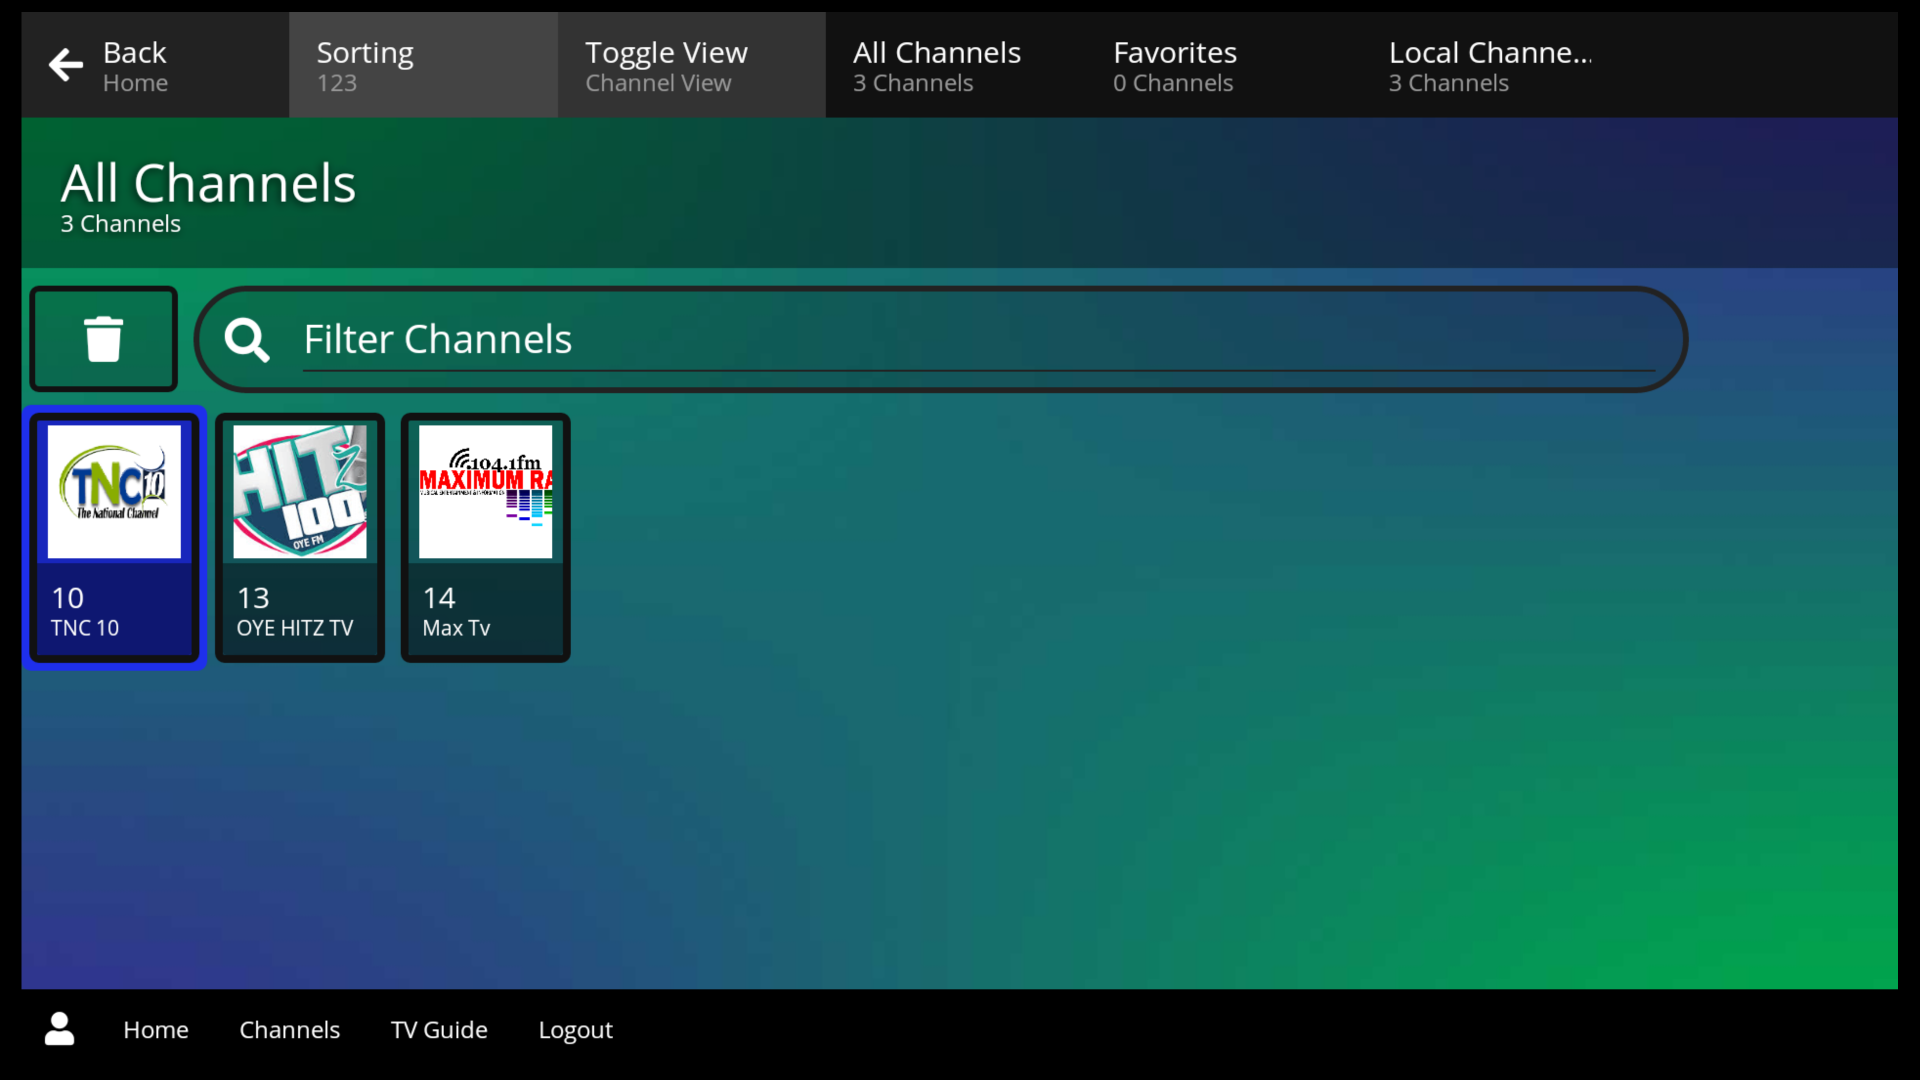Switch to the Channels tab
This screenshot has width=1920, height=1080.
(x=289, y=1029)
